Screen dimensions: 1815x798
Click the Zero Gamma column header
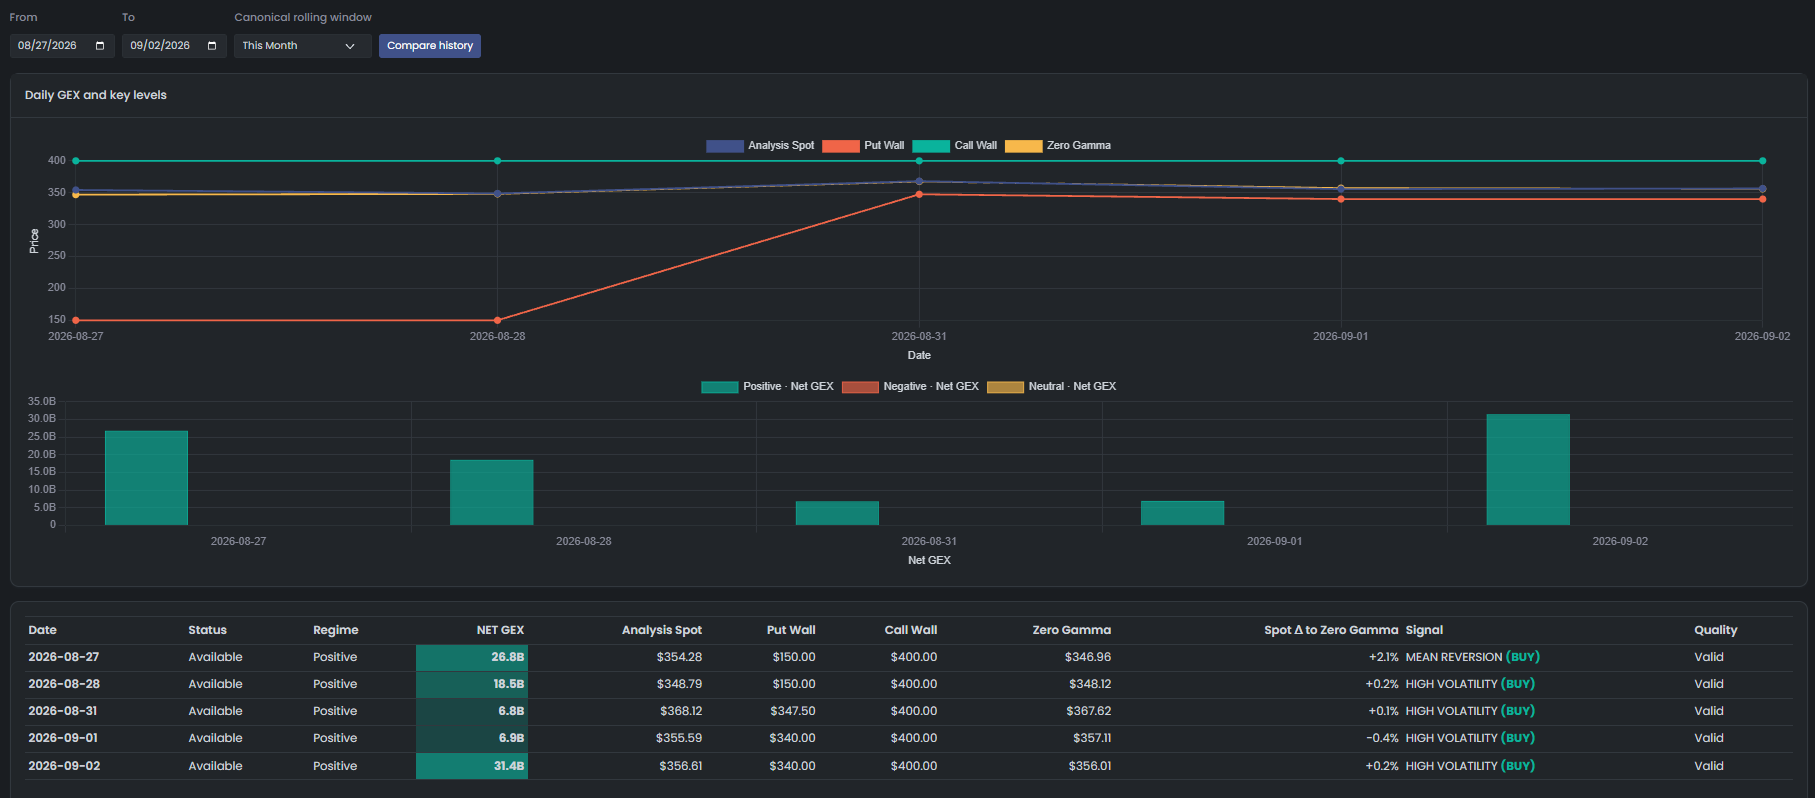[x=1072, y=630]
